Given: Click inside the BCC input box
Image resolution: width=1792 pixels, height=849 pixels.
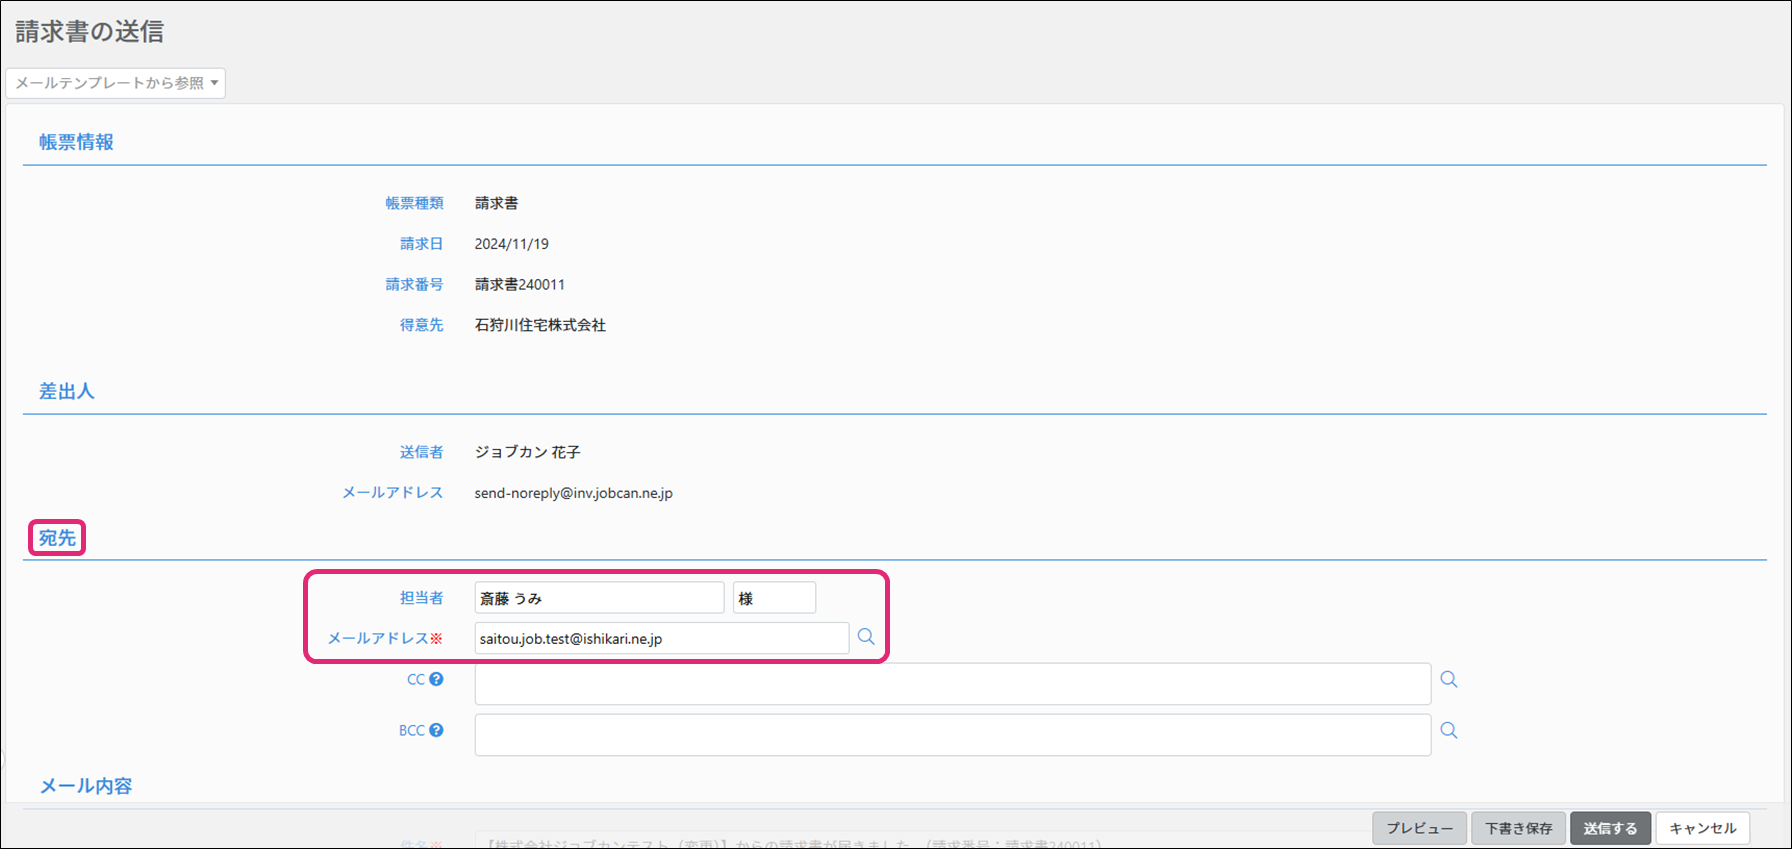Looking at the screenshot, I should [951, 735].
